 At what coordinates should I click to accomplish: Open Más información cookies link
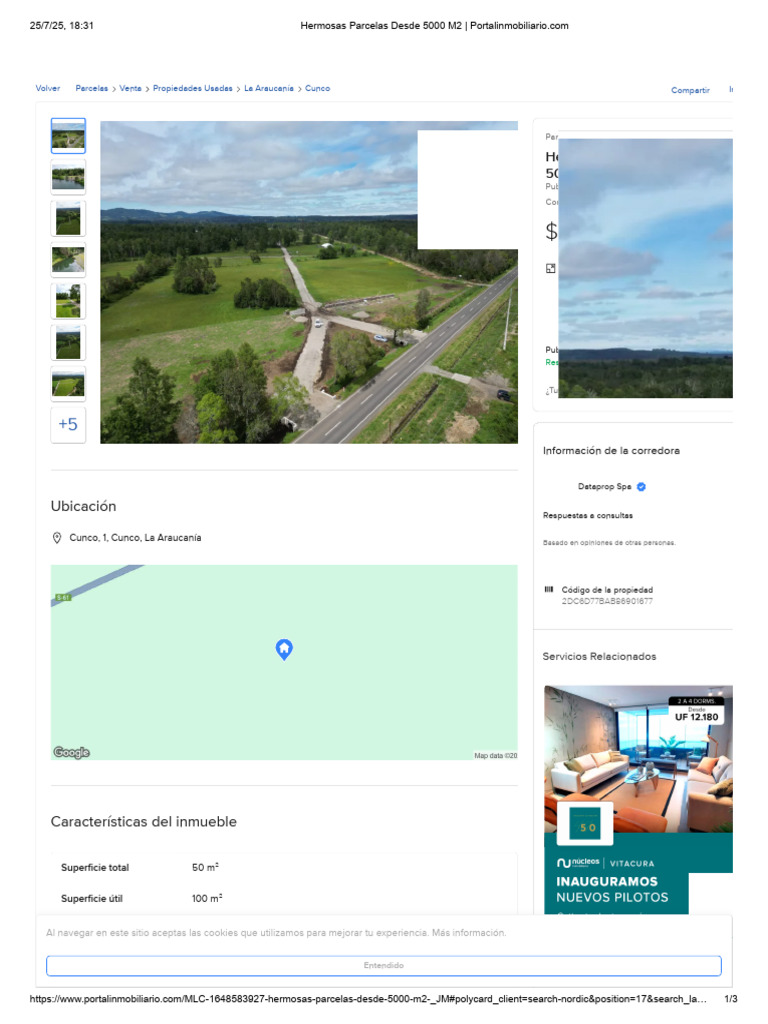pyautogui.click(x=469, y=933)
